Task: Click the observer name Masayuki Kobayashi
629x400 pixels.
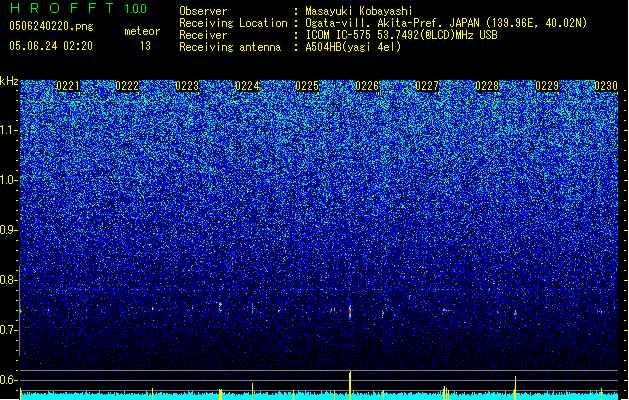Action: (359, 11)
